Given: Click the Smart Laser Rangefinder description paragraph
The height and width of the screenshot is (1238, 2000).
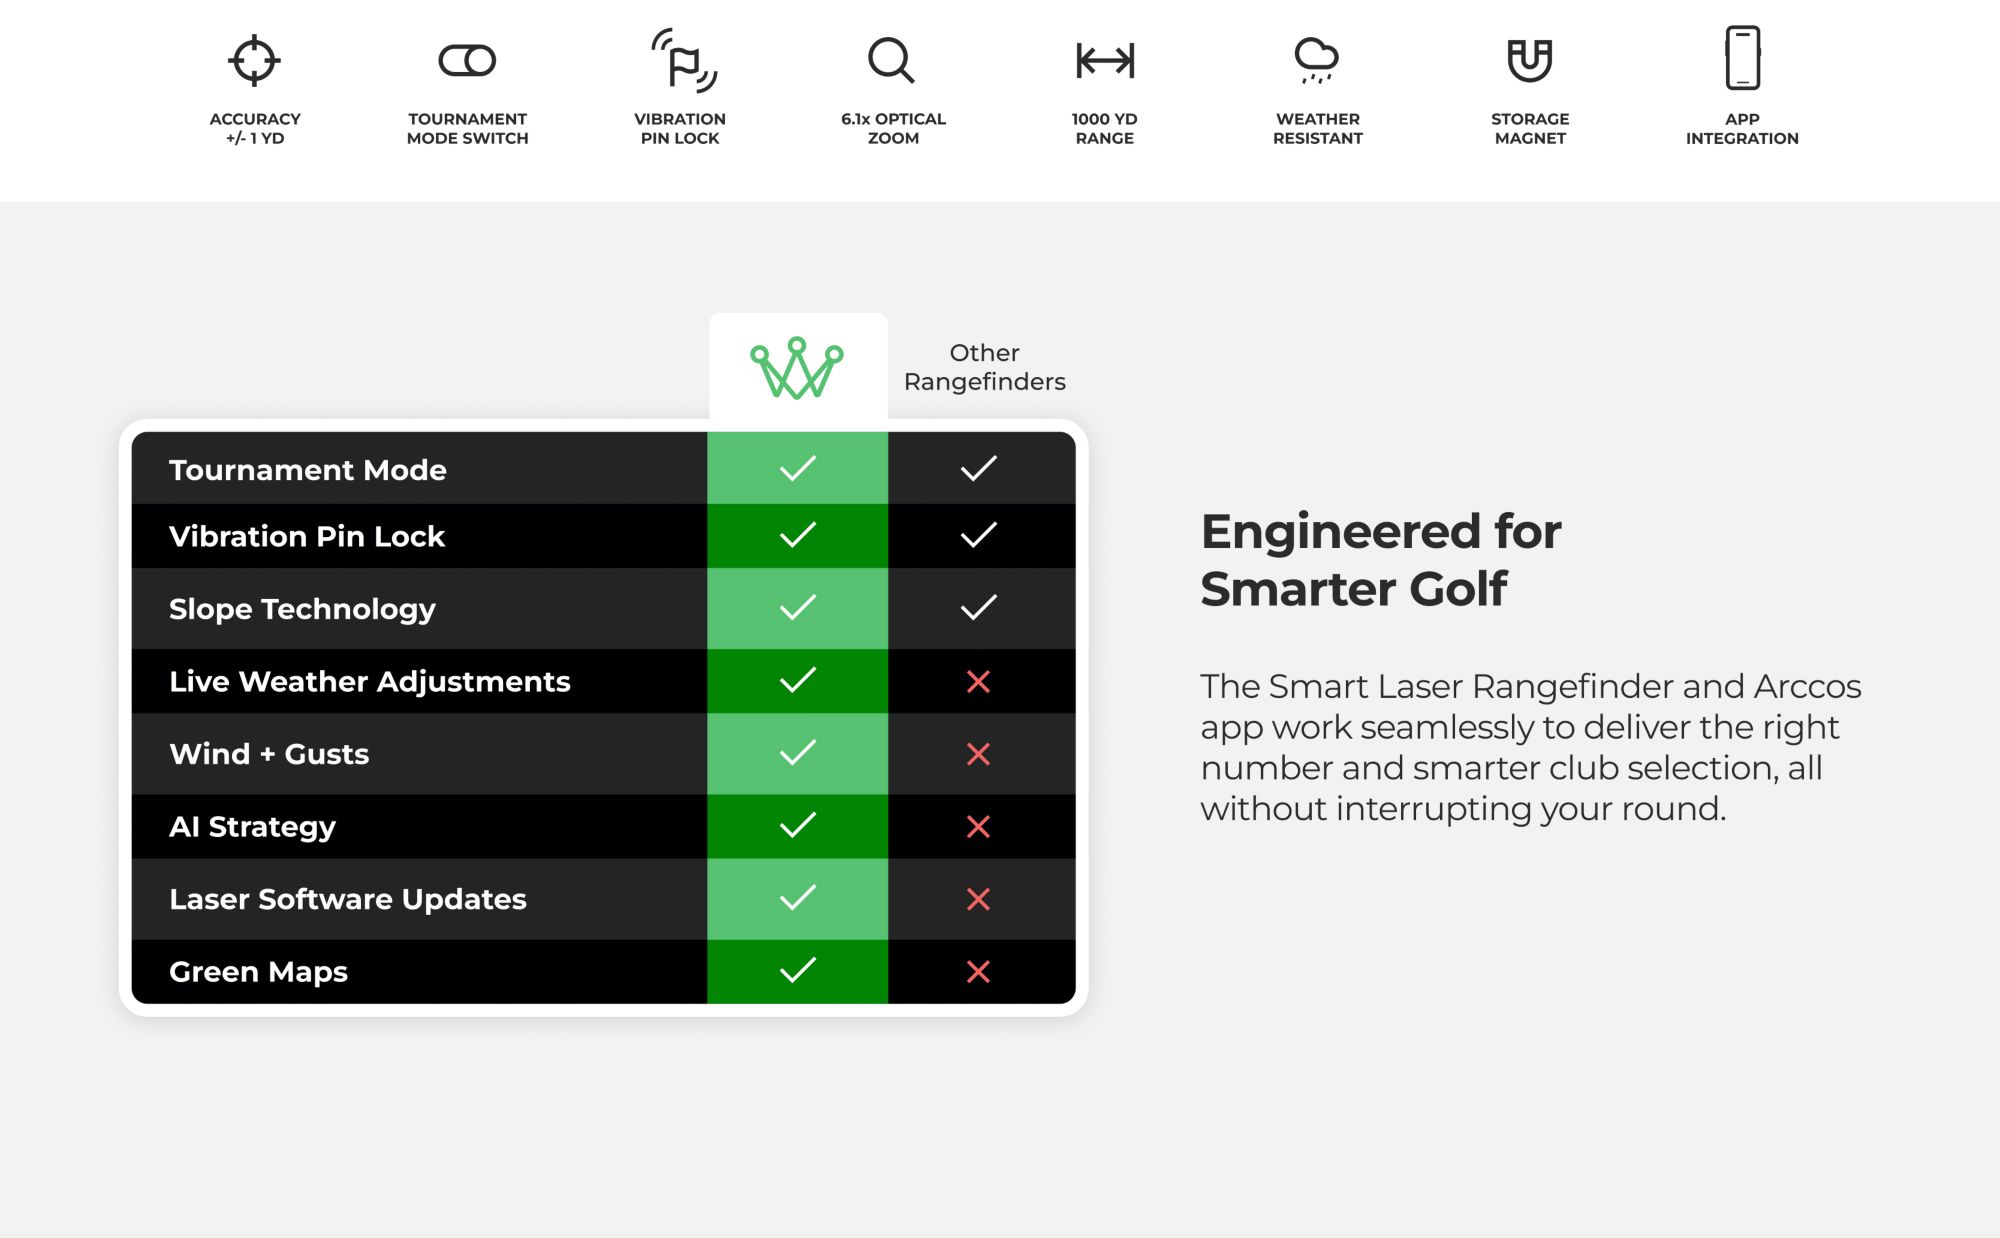Looking at the screenshot, I should [1530, 747].
